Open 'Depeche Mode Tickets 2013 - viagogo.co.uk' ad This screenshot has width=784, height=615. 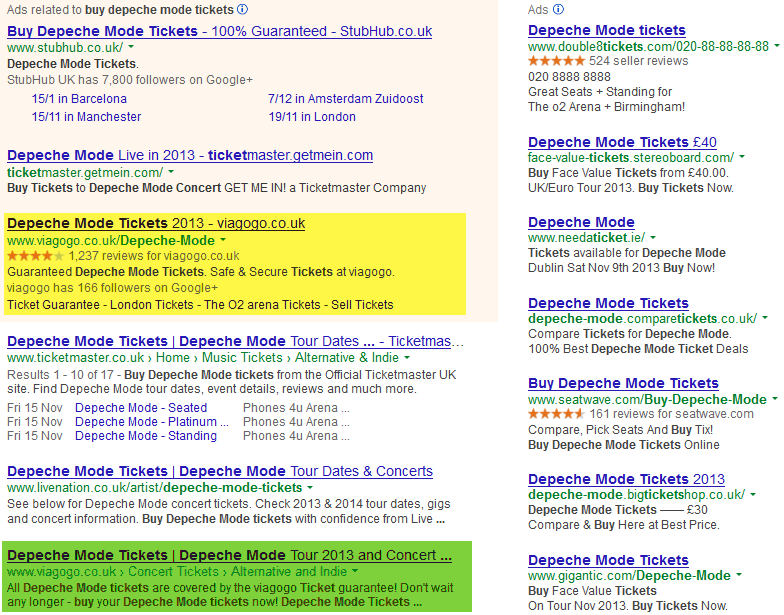[x=156, y=223]
